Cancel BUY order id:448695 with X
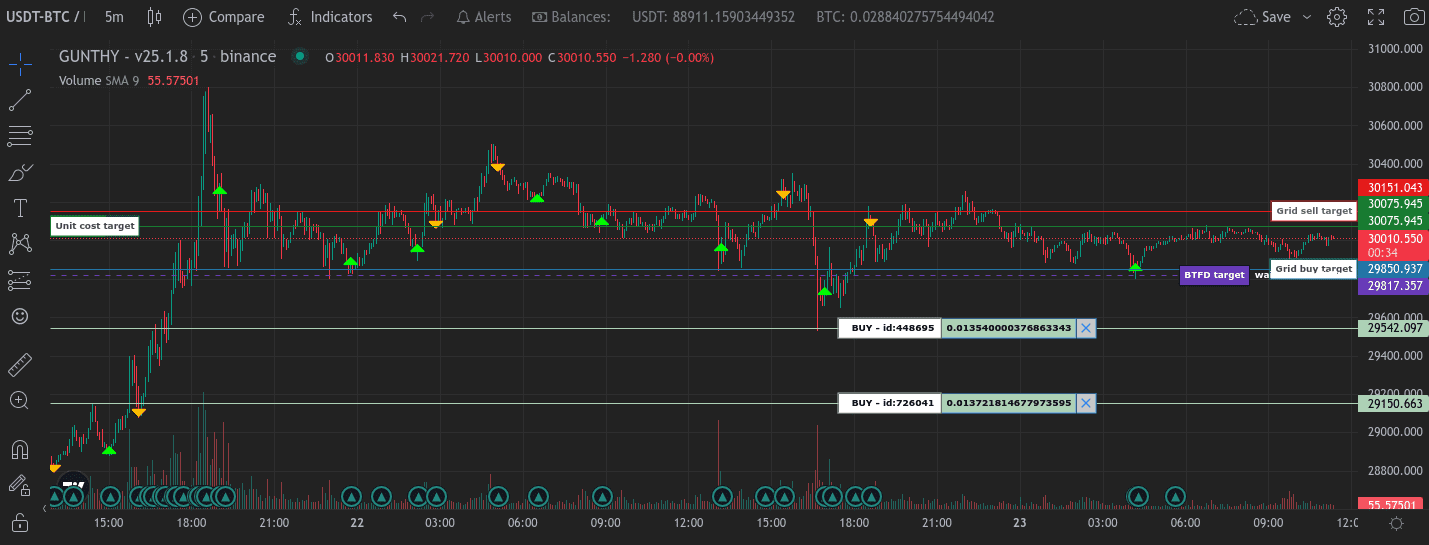 (x=1086, y=328)
